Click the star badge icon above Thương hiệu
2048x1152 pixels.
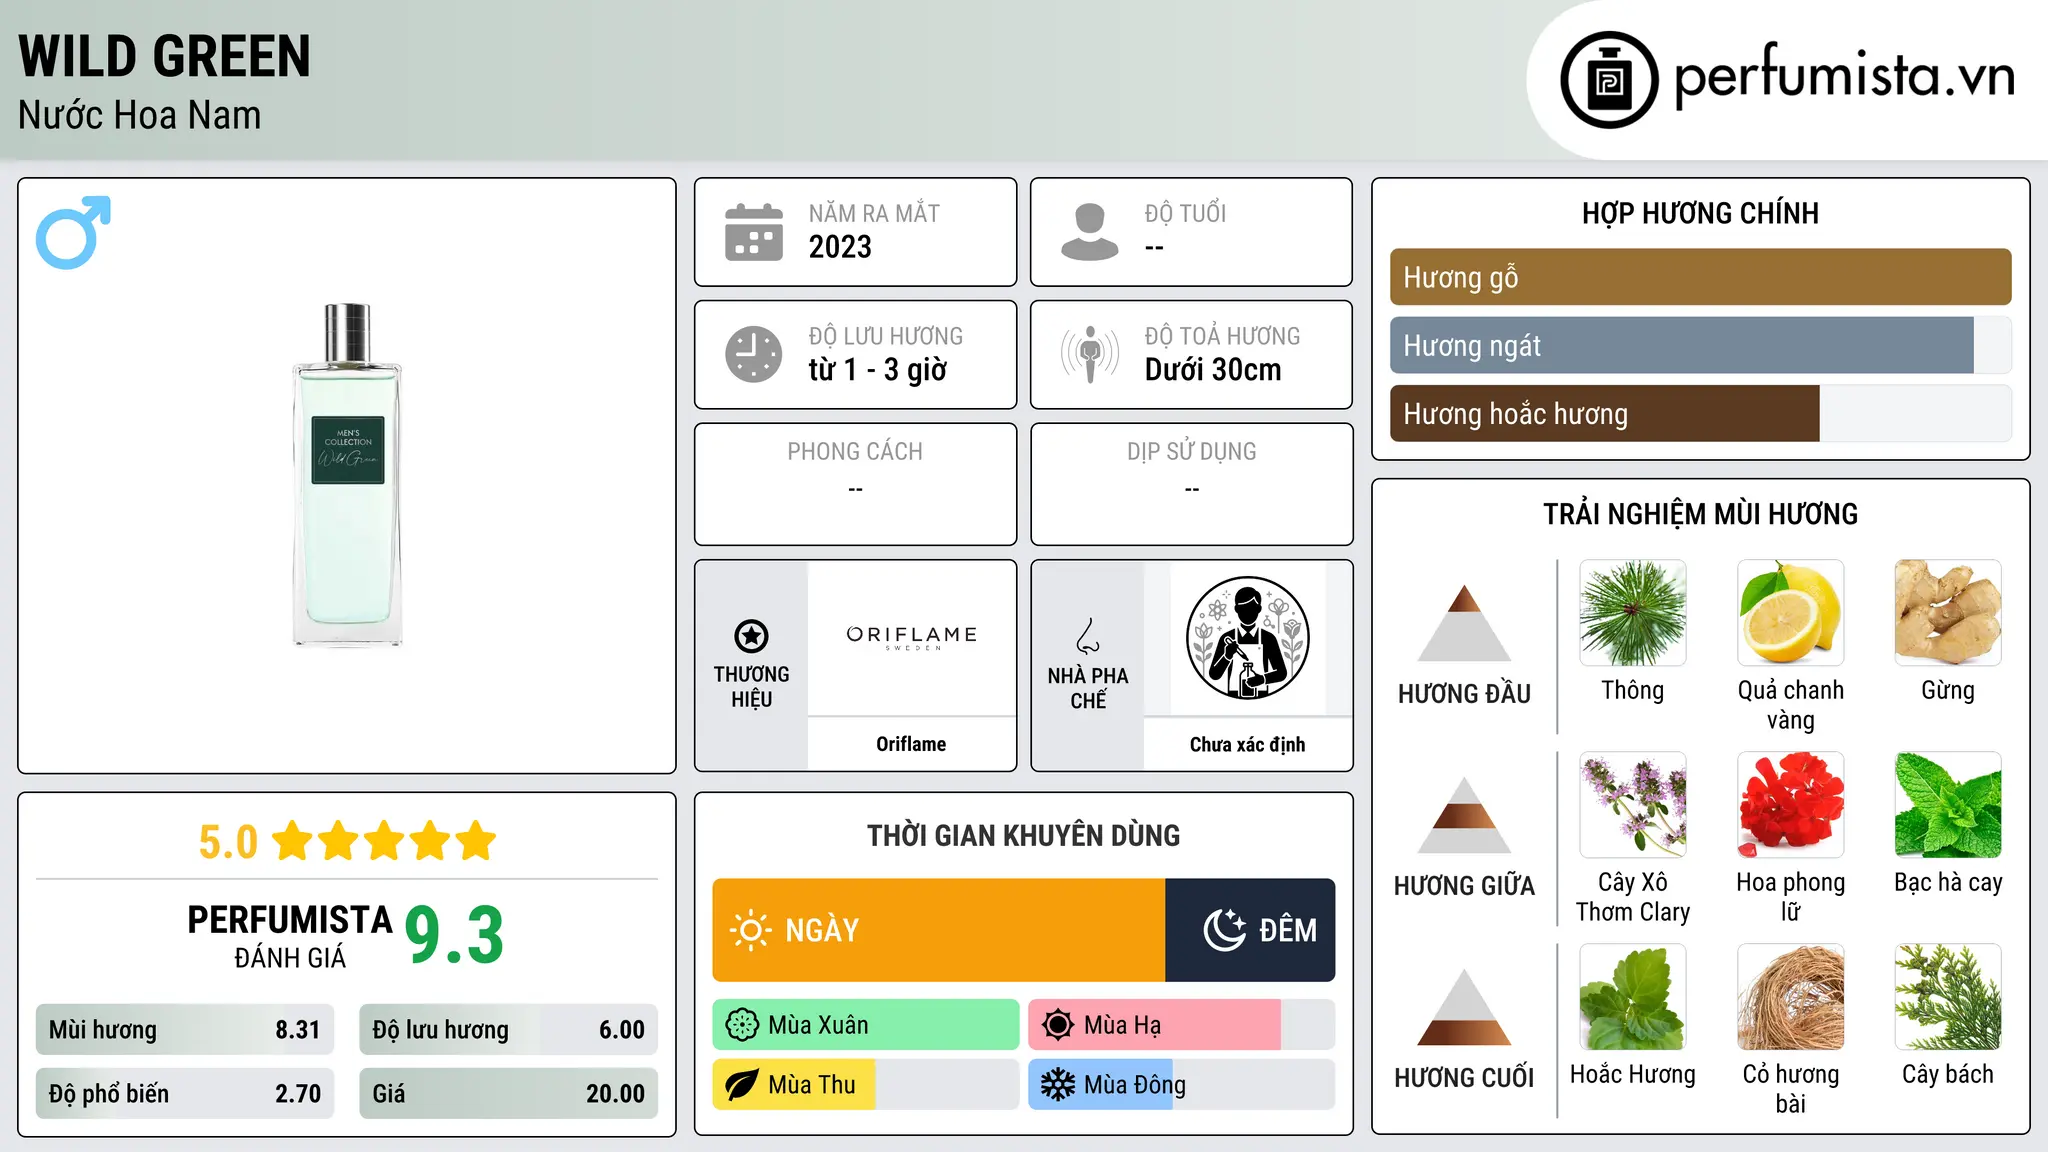(751, 636)
